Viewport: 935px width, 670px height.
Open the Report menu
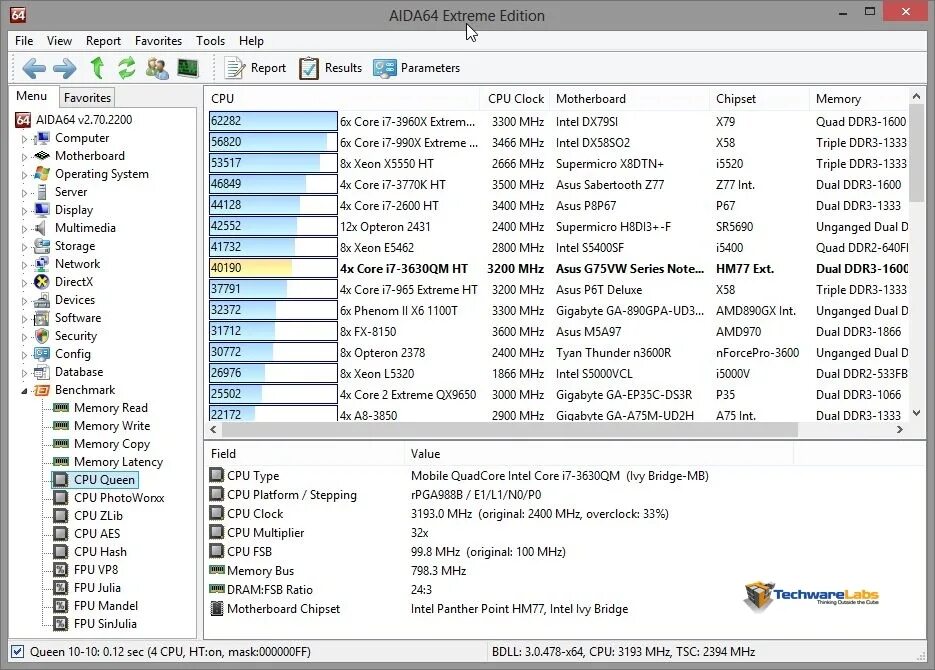[x=103, y=41]
